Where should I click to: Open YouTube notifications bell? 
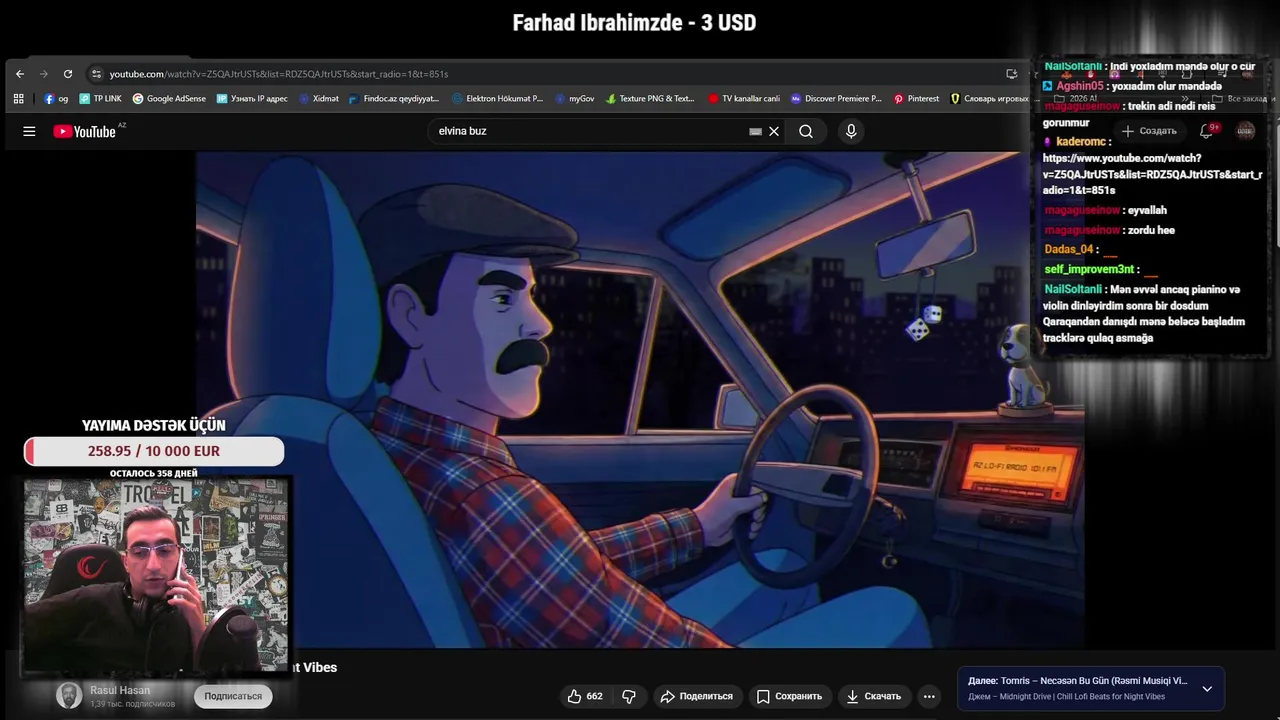point(1206,131)
